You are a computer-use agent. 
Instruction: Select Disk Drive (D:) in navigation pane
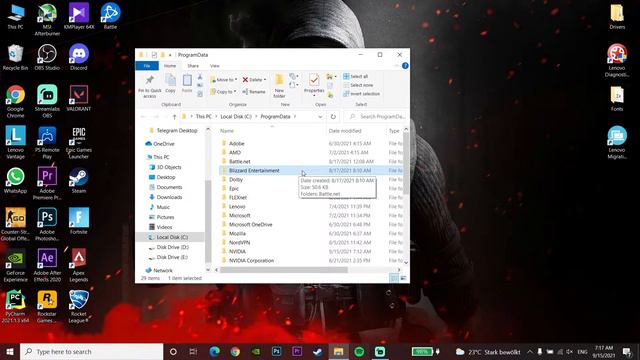pos(172,247)
